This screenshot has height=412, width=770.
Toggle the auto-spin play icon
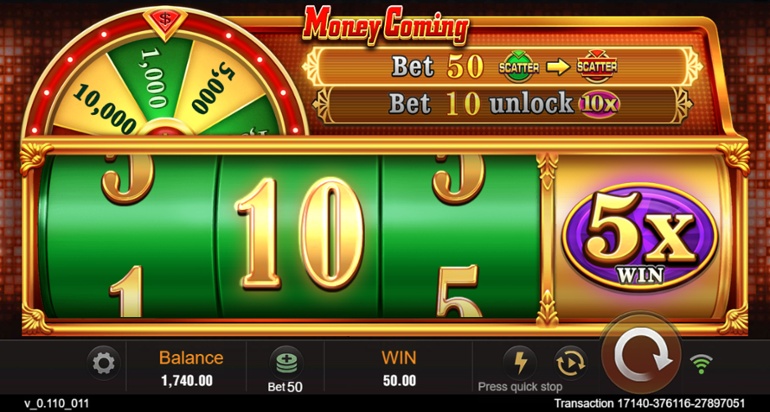[571, 362]
